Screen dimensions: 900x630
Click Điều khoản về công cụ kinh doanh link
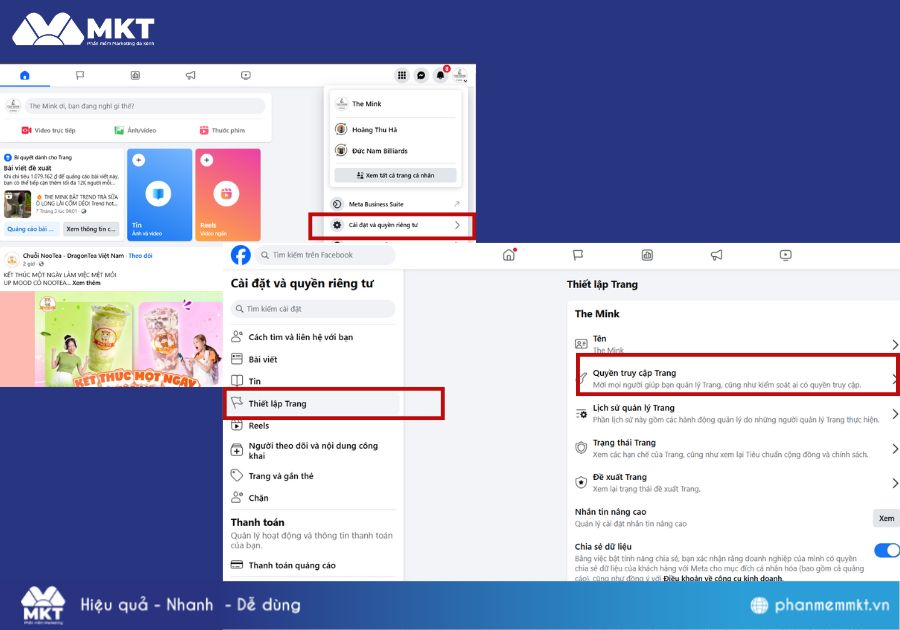pos(723,578)
